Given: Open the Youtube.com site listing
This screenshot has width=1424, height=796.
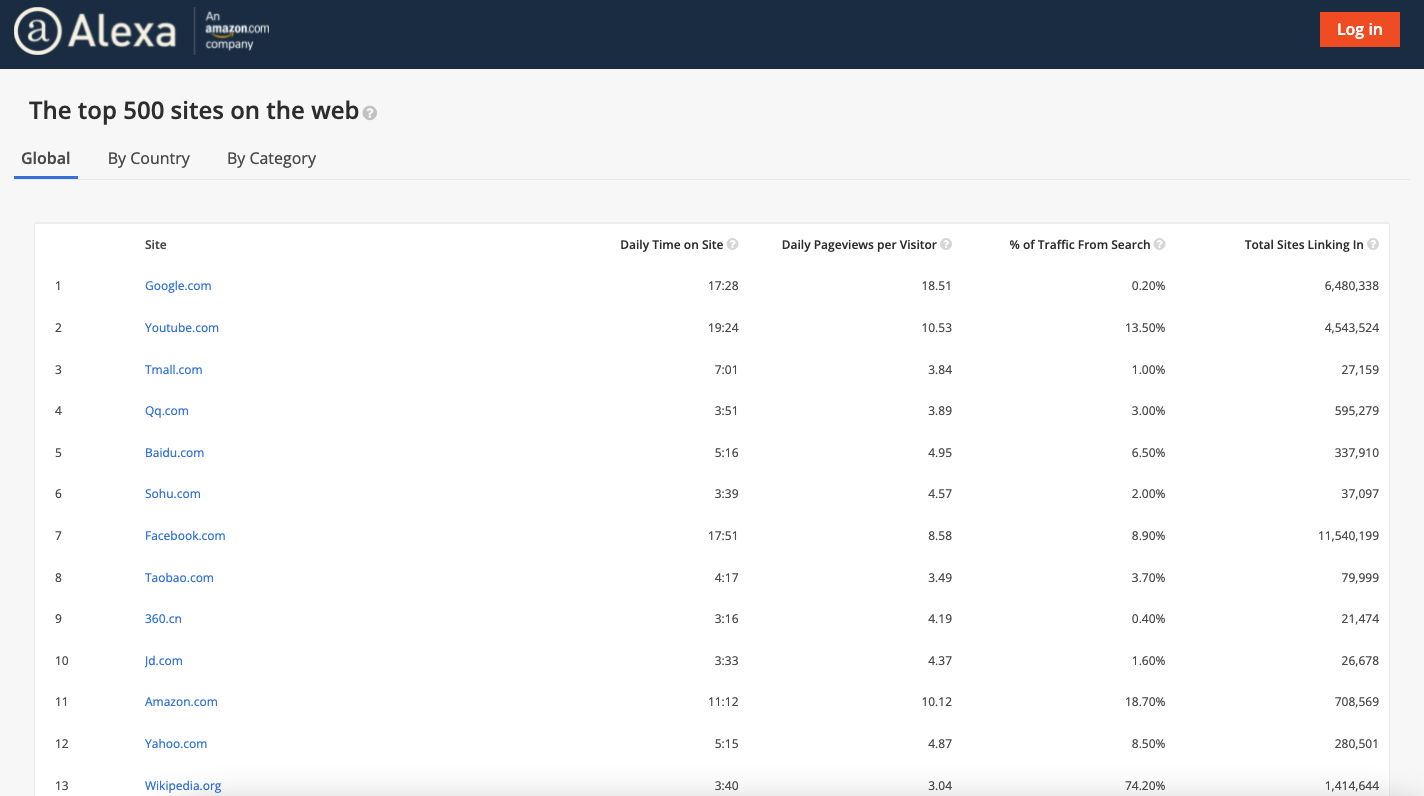Looking at the screenshot, I should pos(181,327).
